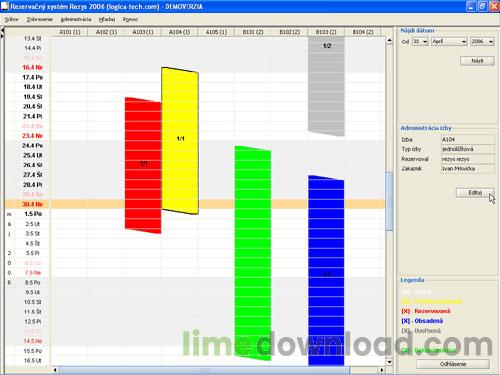Click the vertical scrollbar down arrow
500x375 pixels.
click(x=389, y=362)
